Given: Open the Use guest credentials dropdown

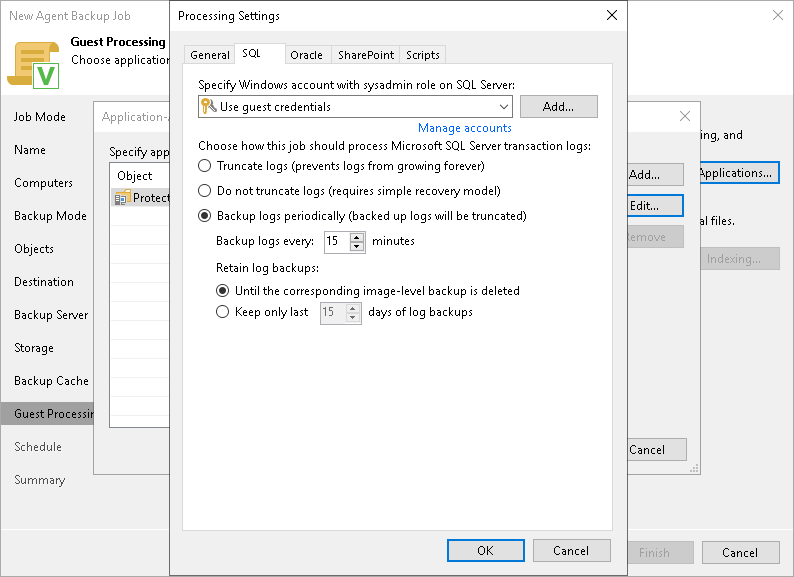Looking at the screenshot, I should 503,106.
